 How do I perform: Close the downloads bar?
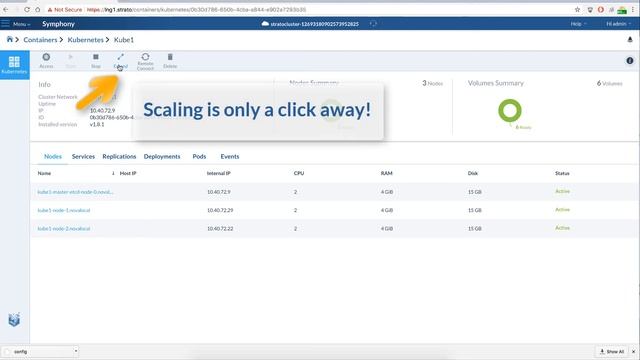[x=633, y=351]
